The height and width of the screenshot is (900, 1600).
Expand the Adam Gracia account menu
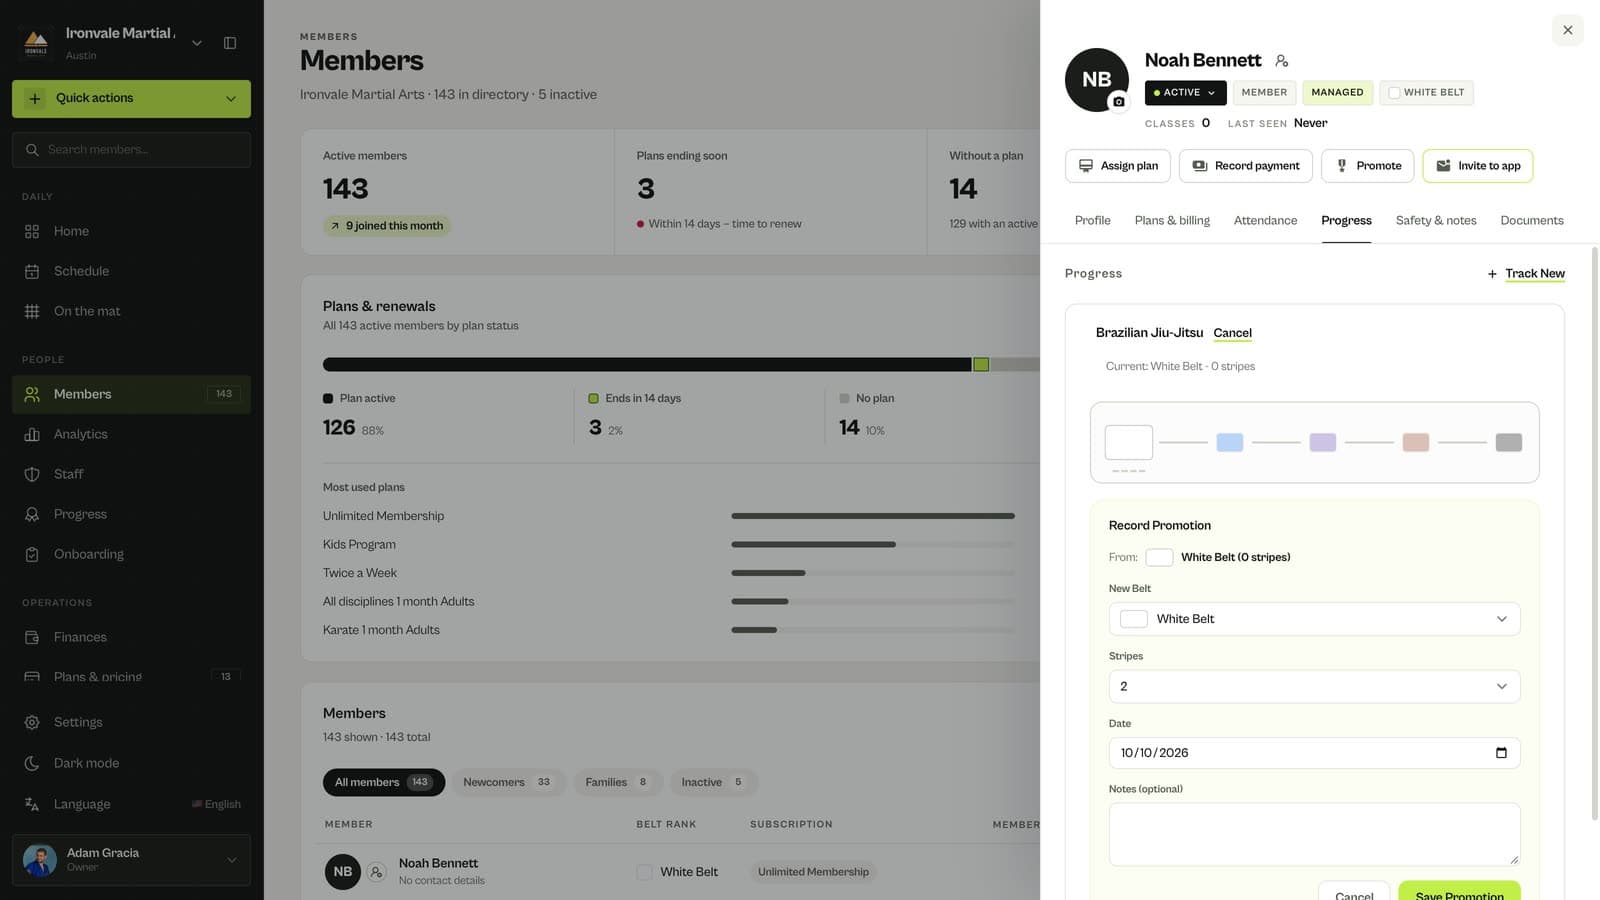[x=131, y=860]
